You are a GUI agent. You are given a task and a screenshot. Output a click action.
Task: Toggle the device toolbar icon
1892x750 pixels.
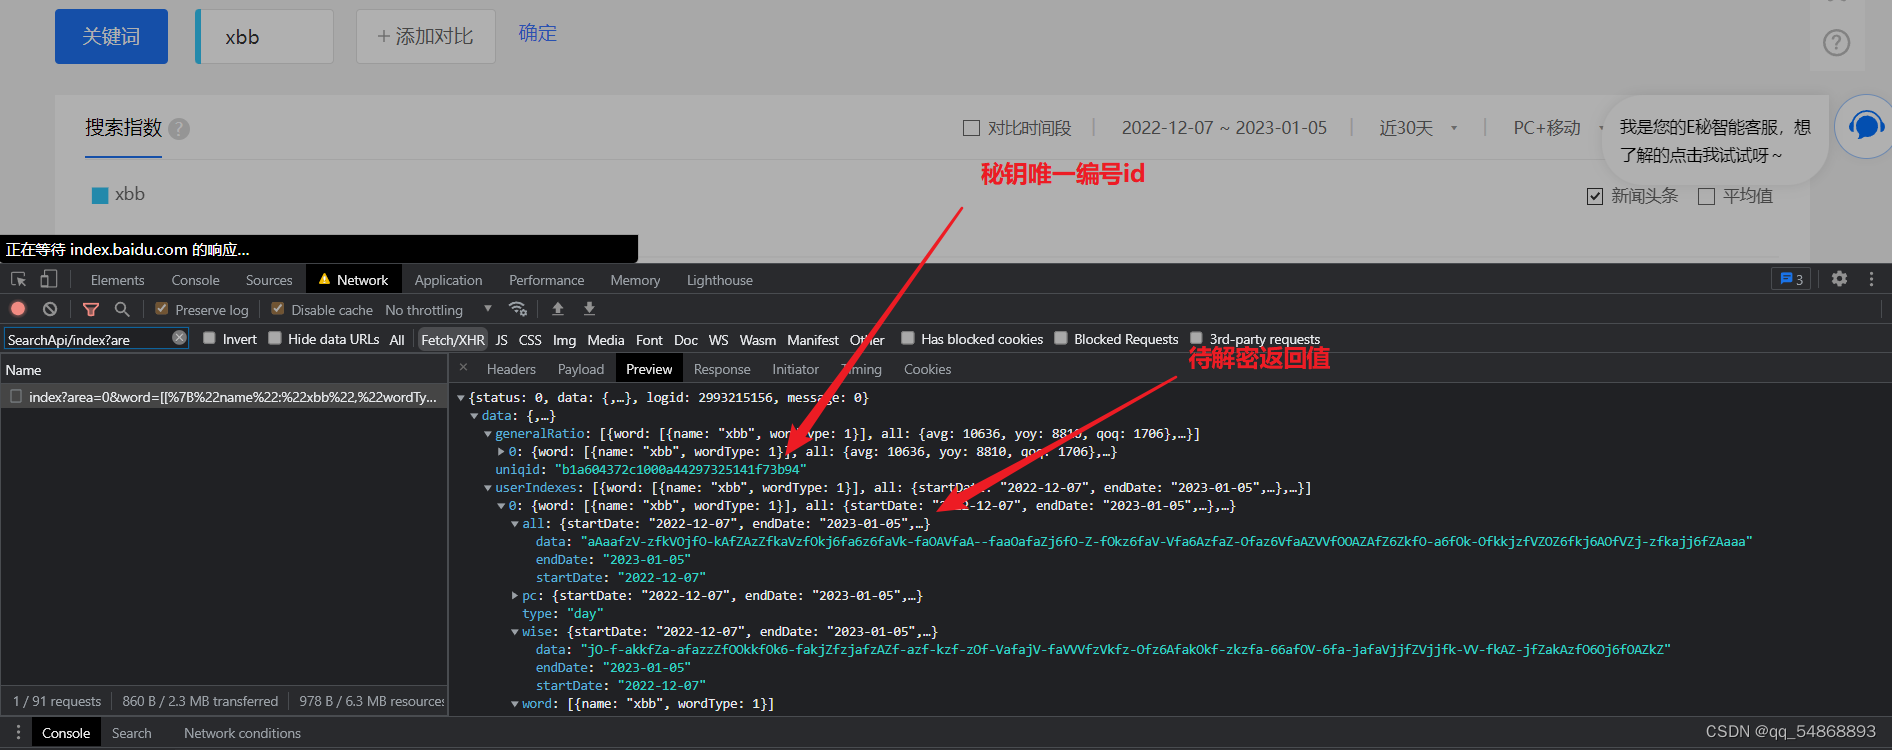48,279
